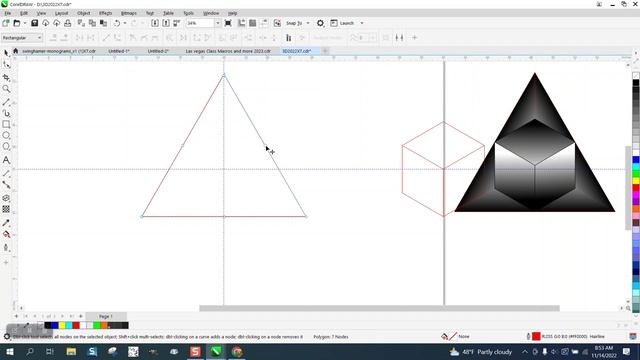The image size is (640, 360).
Task: Open taskbar Search
Action: pyautogui.click(x=30, y=351)
